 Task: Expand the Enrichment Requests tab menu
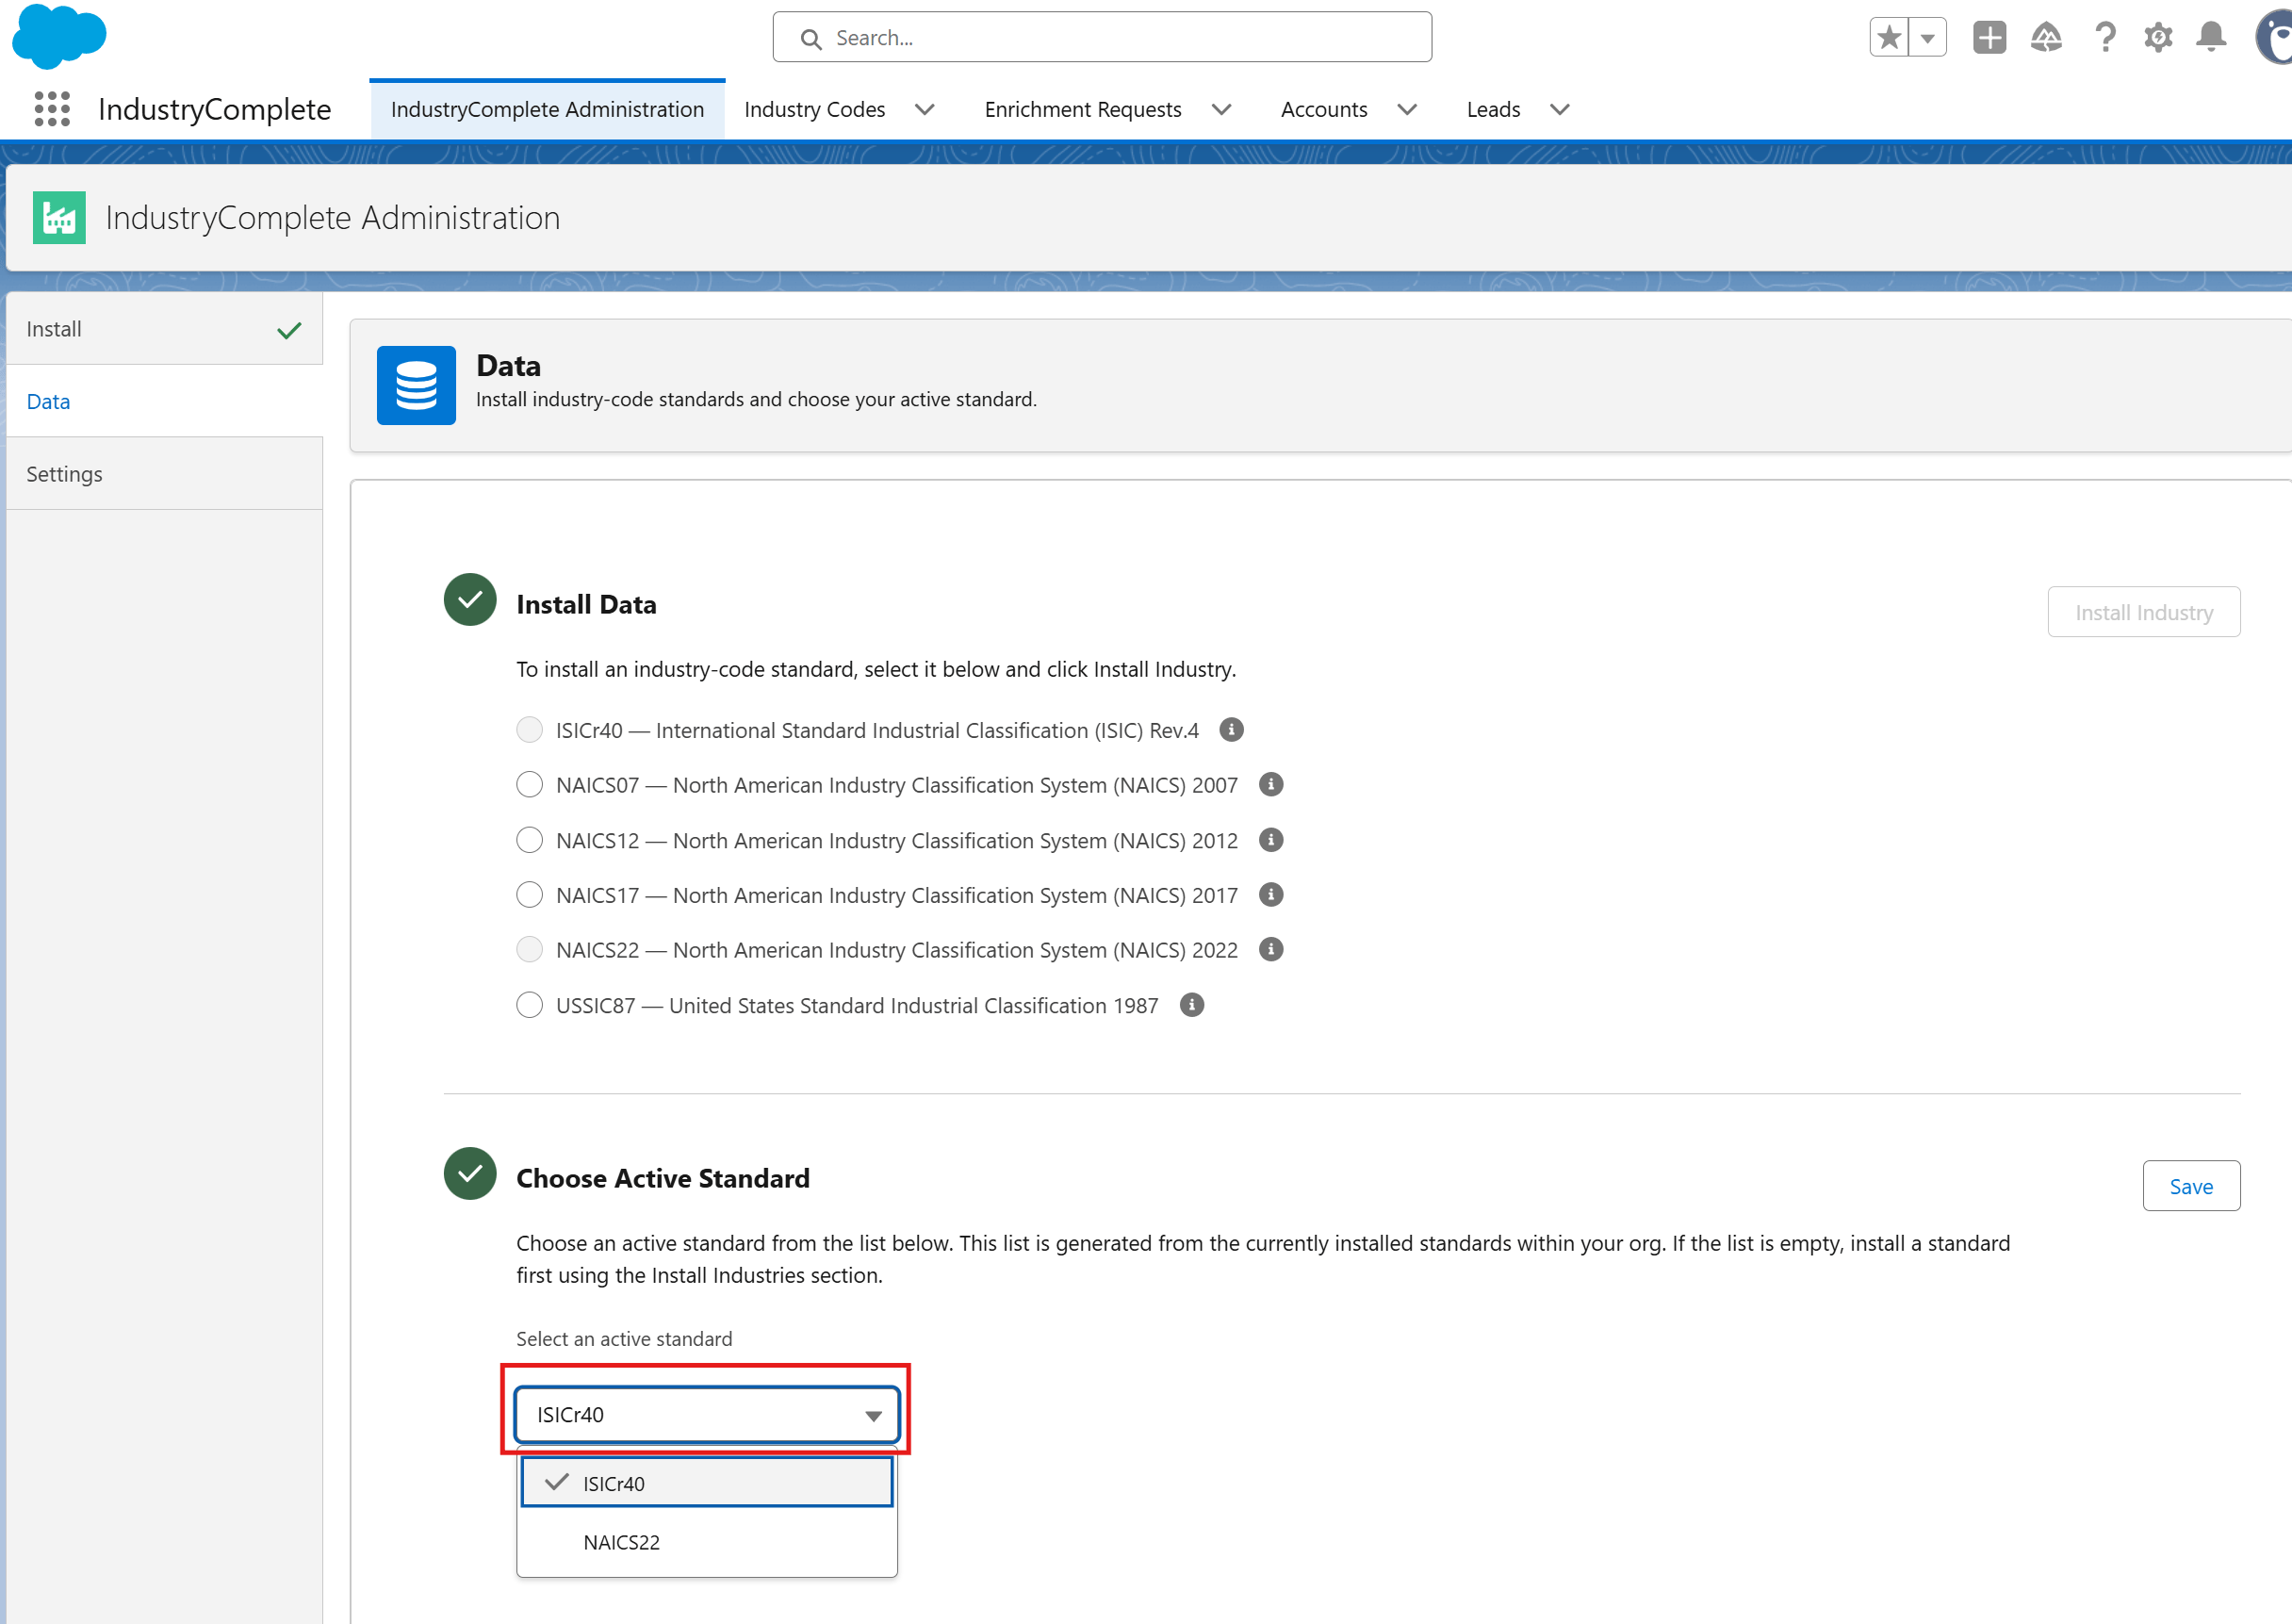coord(1221,110)
